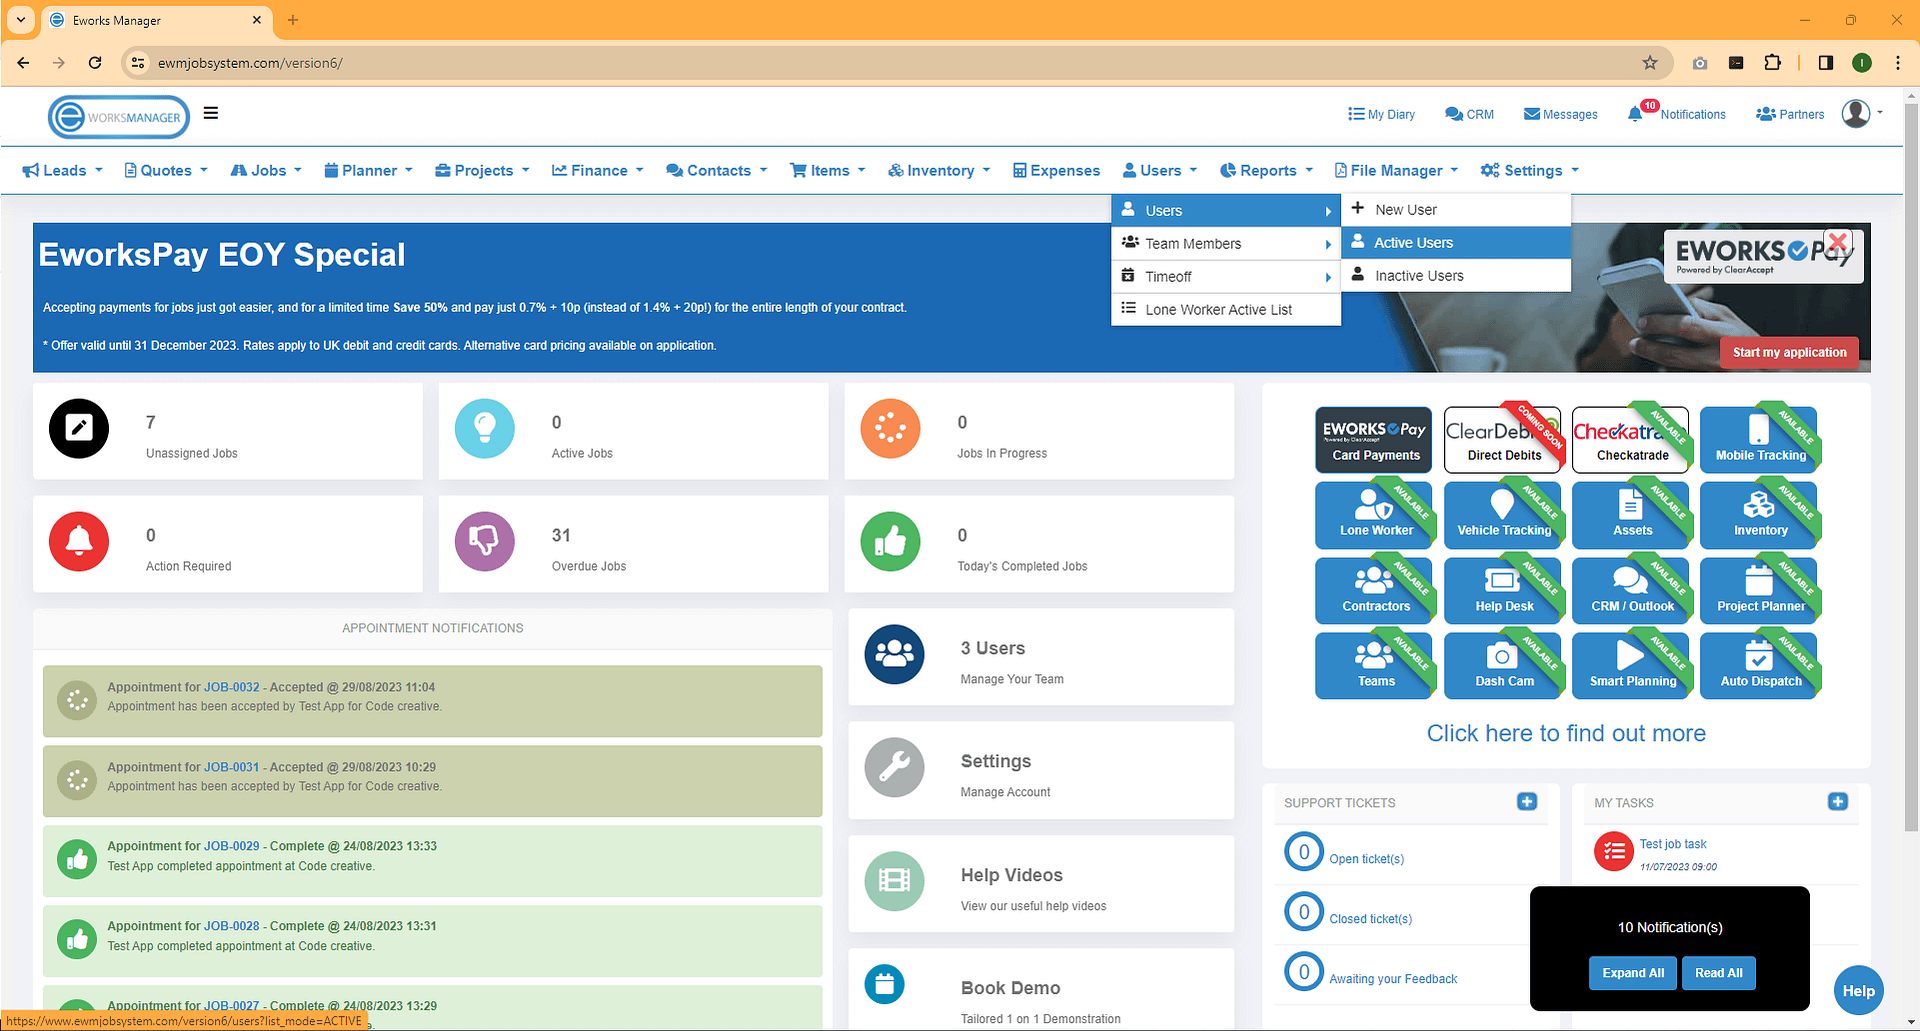Image resolution: width=1920 pixels, height=1031 pixels.
Task: Click the Unassigned Jobs pencil icon
Action: pos(79,428)
